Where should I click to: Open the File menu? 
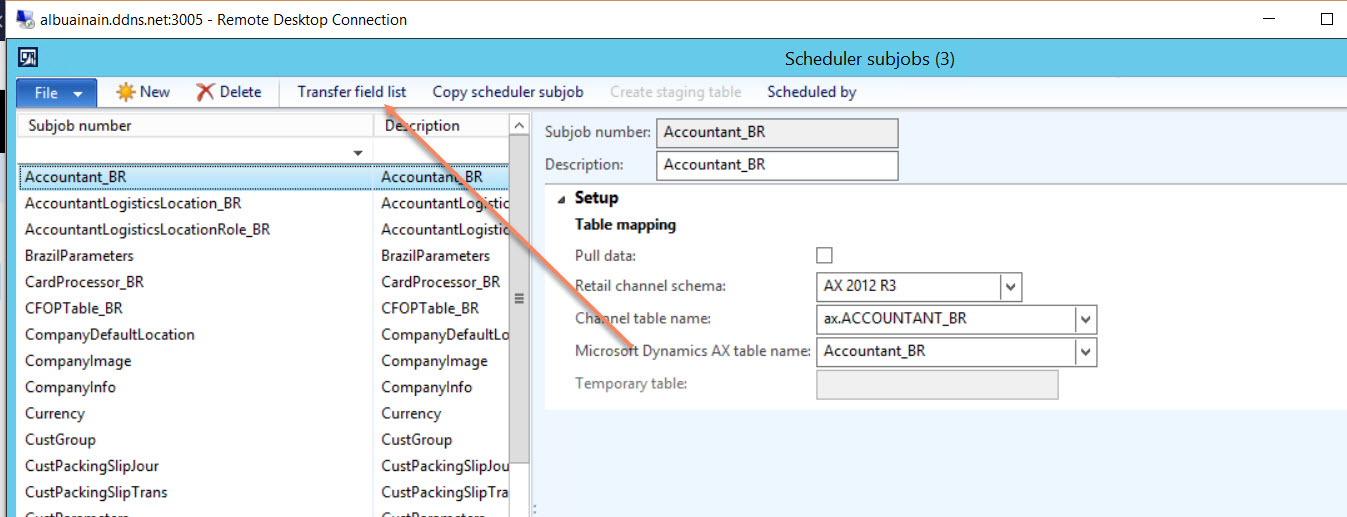[x=56, y=93]
